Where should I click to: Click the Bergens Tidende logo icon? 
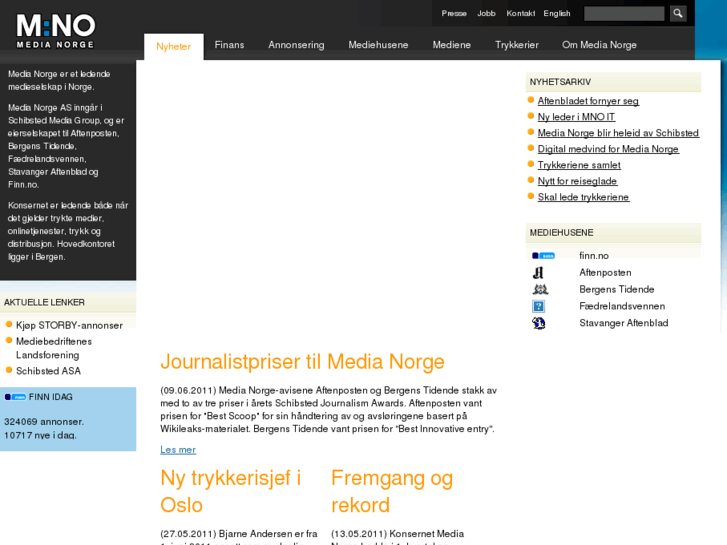(540, 289)
